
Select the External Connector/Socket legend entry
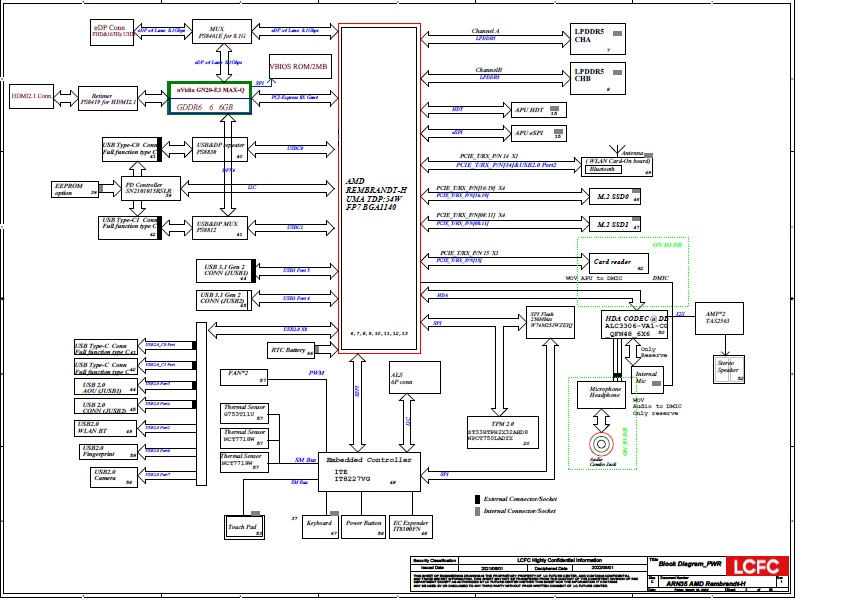[516, 499]
